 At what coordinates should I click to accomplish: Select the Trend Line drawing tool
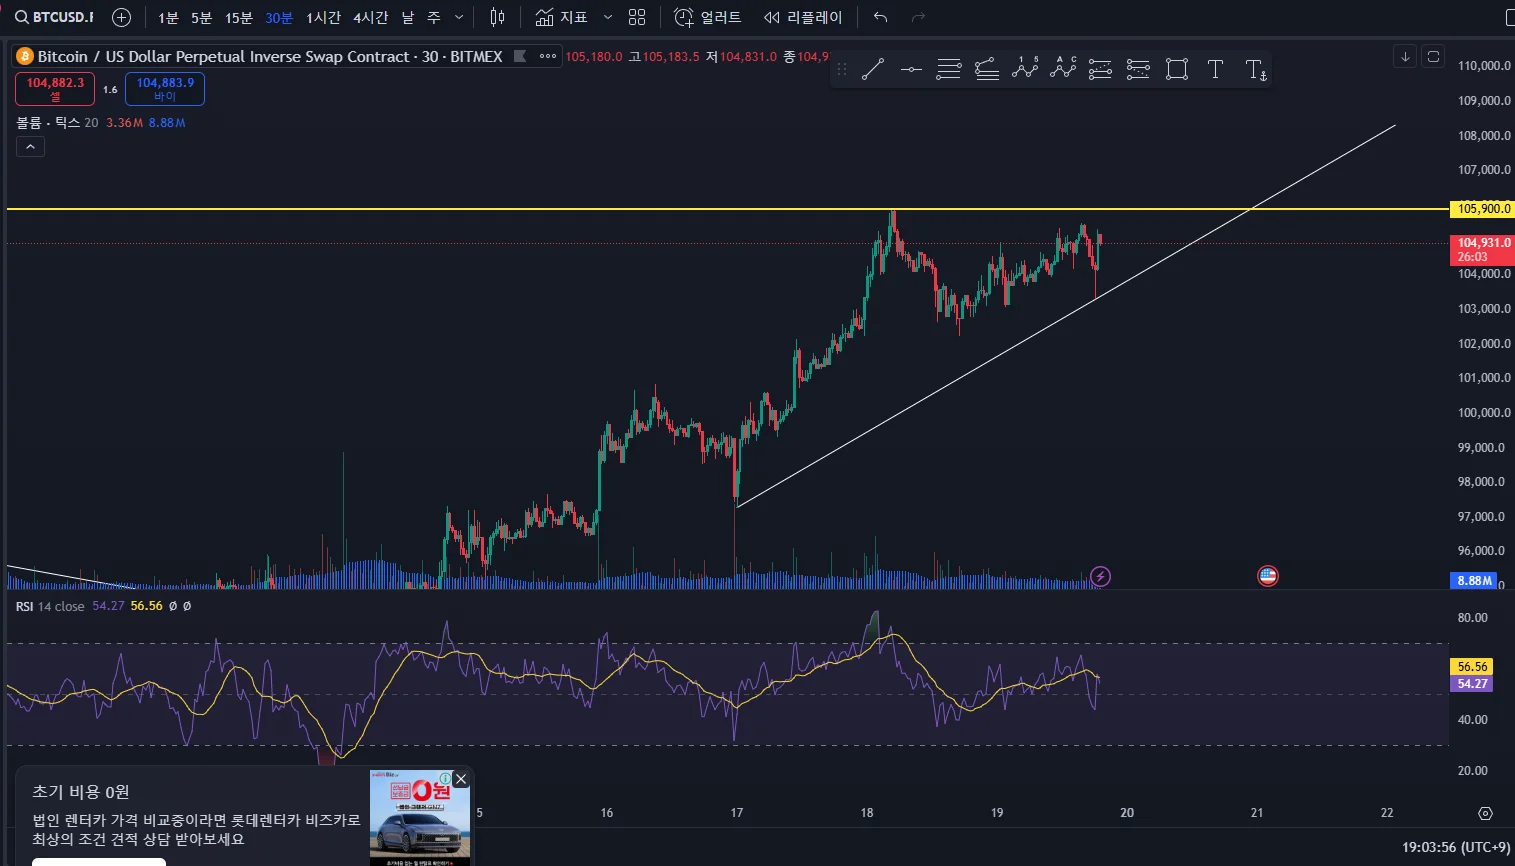pyautogui.click(x=873, y=69)
